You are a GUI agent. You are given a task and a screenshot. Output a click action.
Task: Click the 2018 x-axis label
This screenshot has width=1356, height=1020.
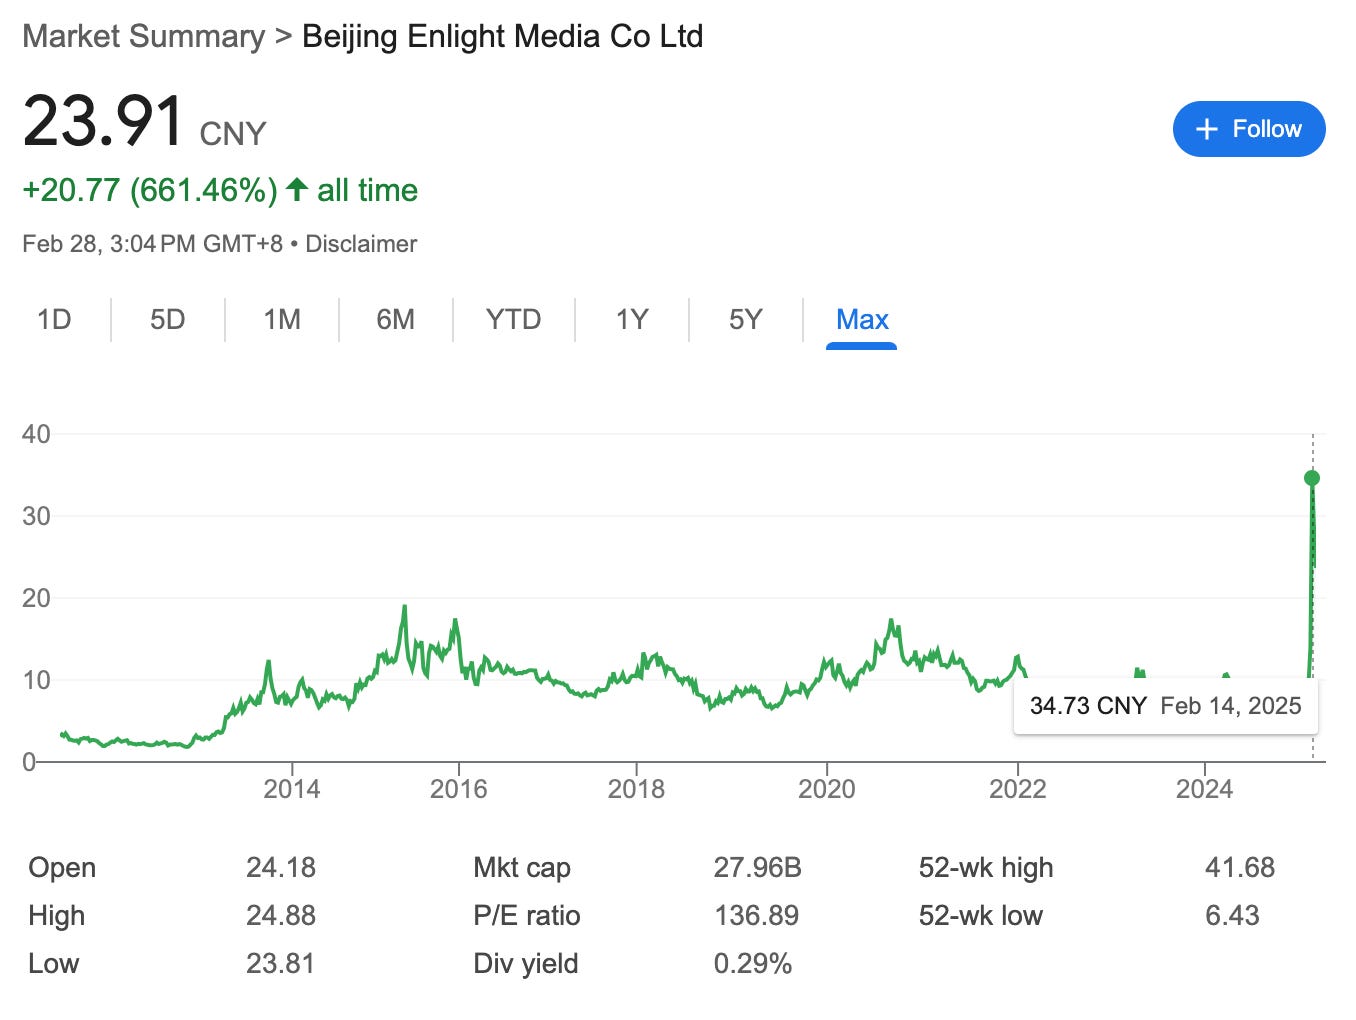(637, 789)
